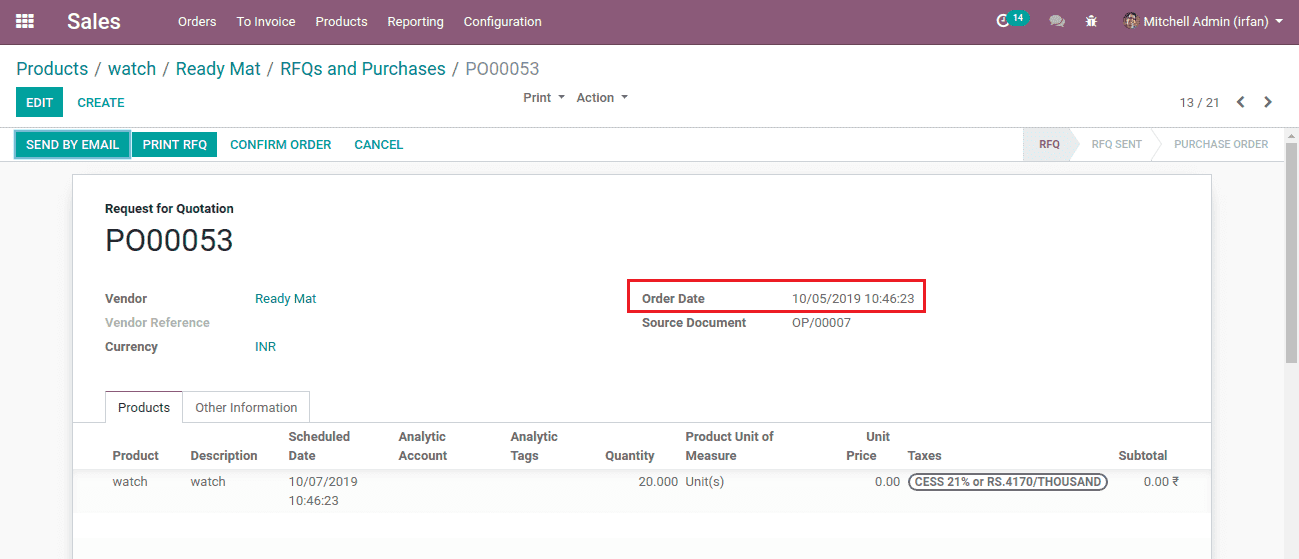Screen dimensions: 1299x559
Task: Click the 13 / 21 pager counter
Action: tap(1199, 103)
